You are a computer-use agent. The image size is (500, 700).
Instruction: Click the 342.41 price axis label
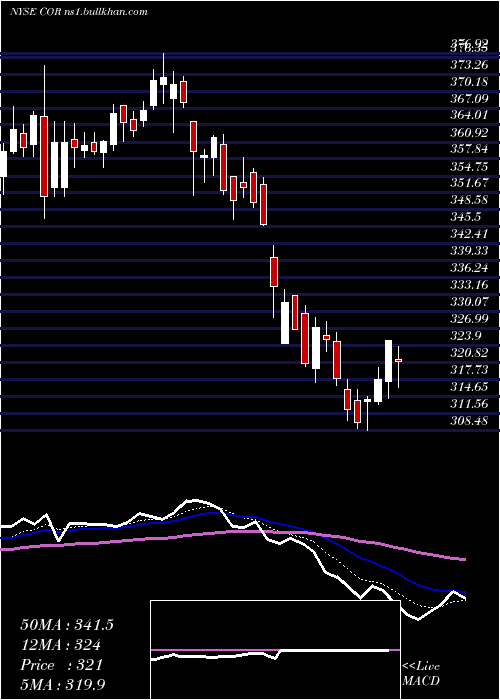click(469, 234)
